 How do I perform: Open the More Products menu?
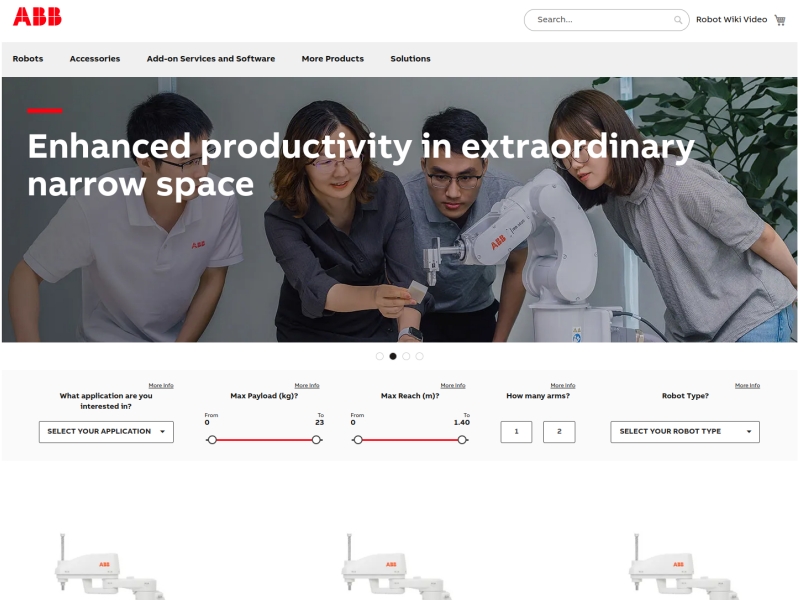point(333,59)
